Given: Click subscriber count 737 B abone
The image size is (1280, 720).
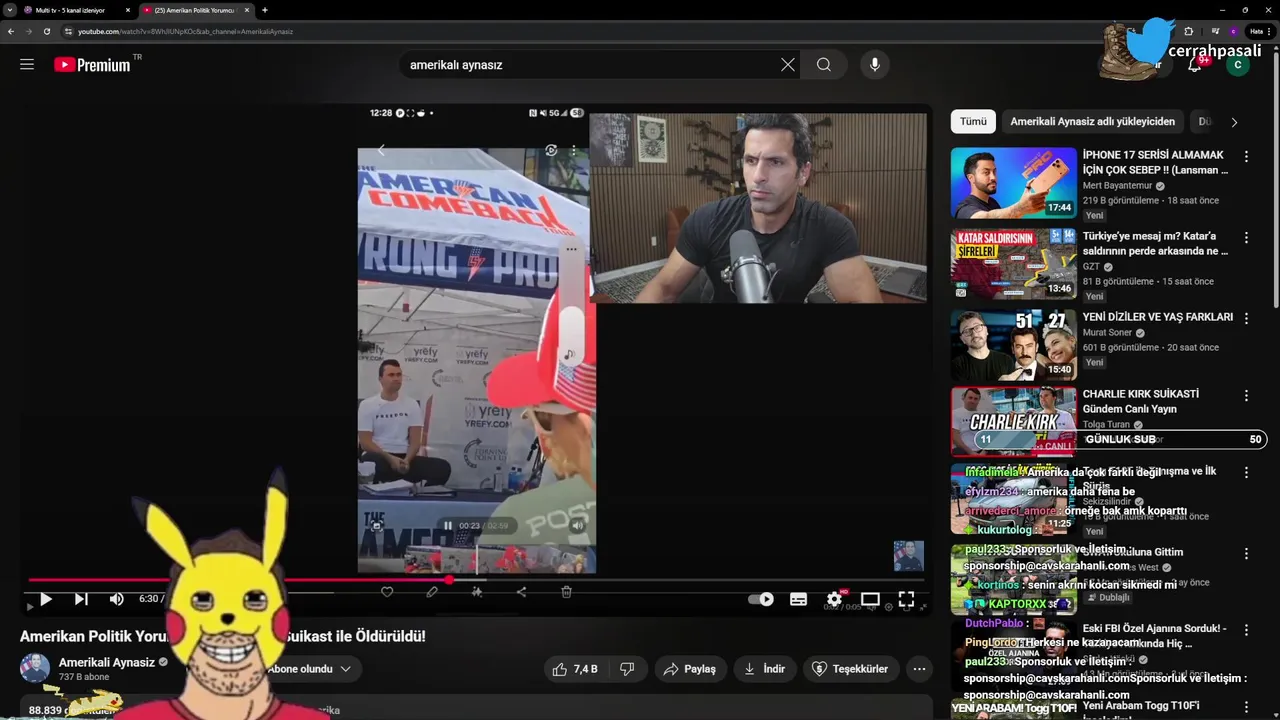Looking at the screenshot, I should 84,677.
